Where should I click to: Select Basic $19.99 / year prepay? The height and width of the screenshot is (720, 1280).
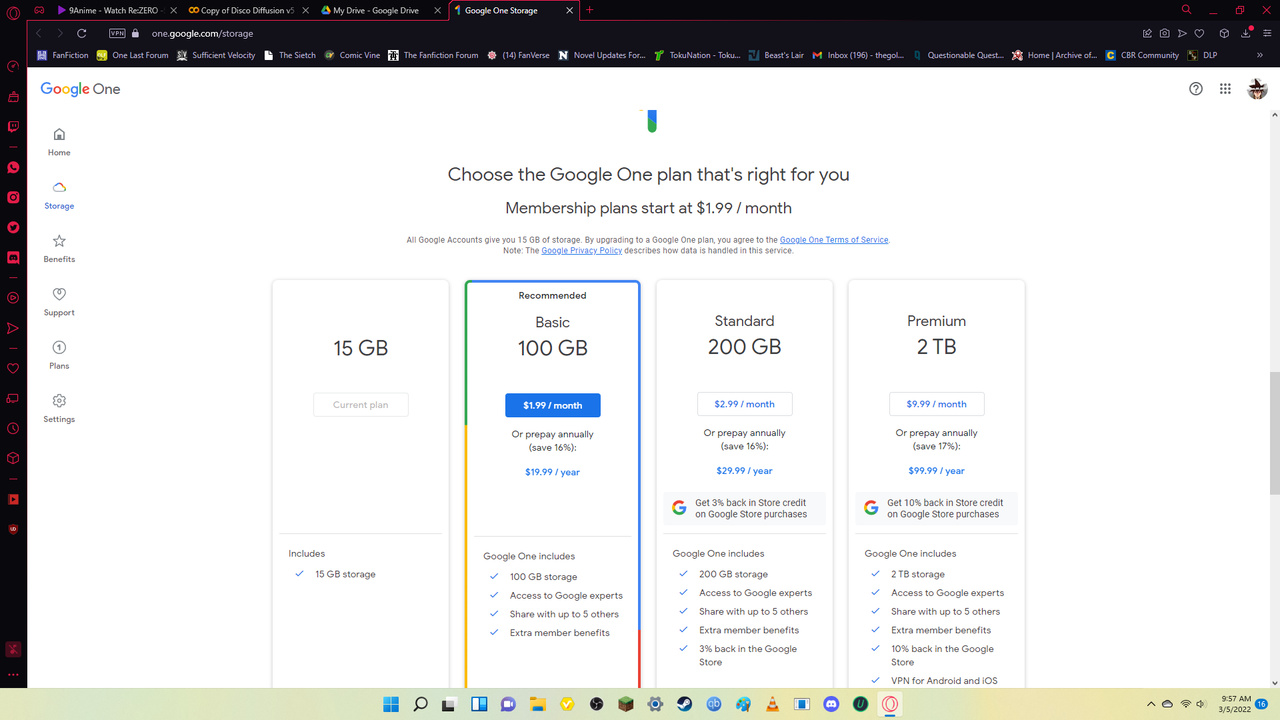point(552,472)
